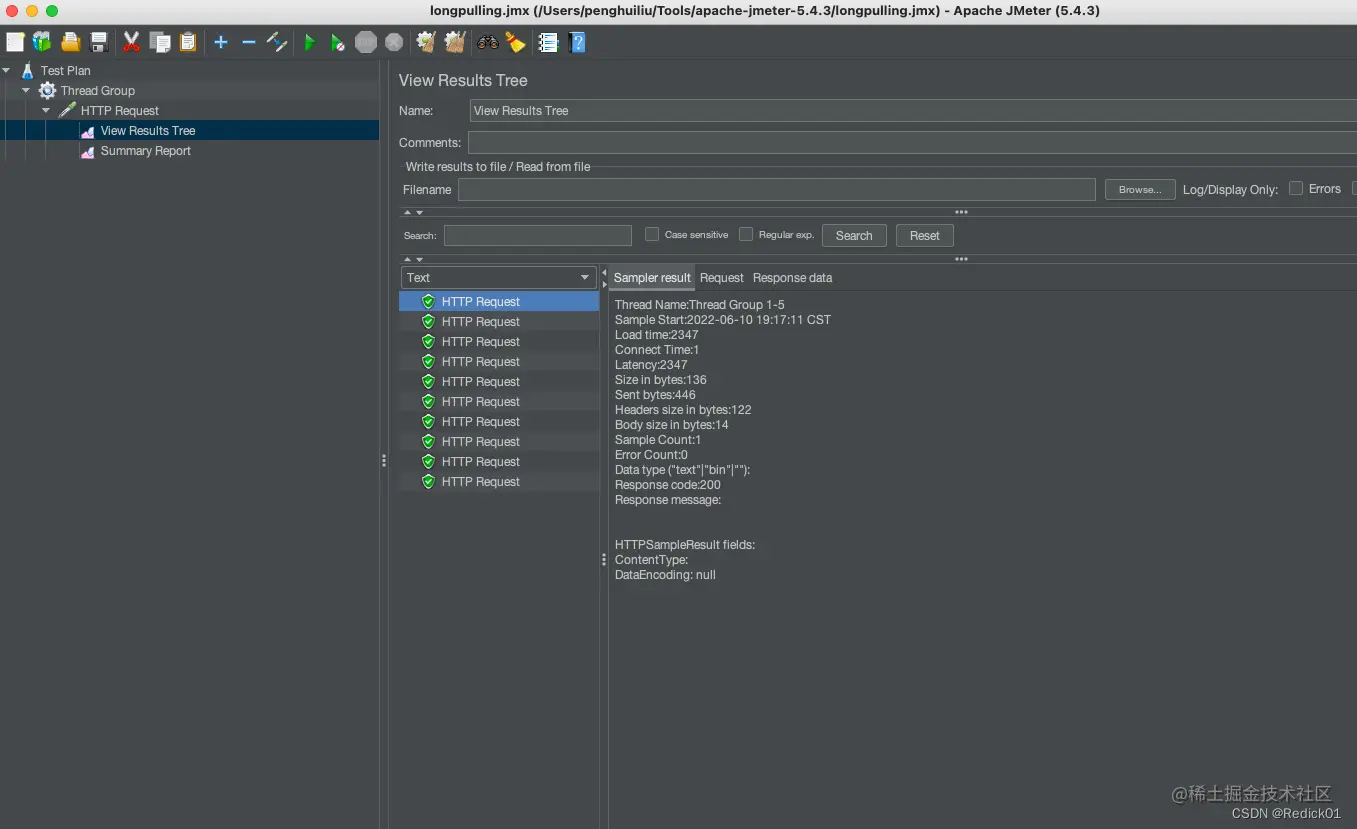Select Thread Group in the tree

click(98, 90)
